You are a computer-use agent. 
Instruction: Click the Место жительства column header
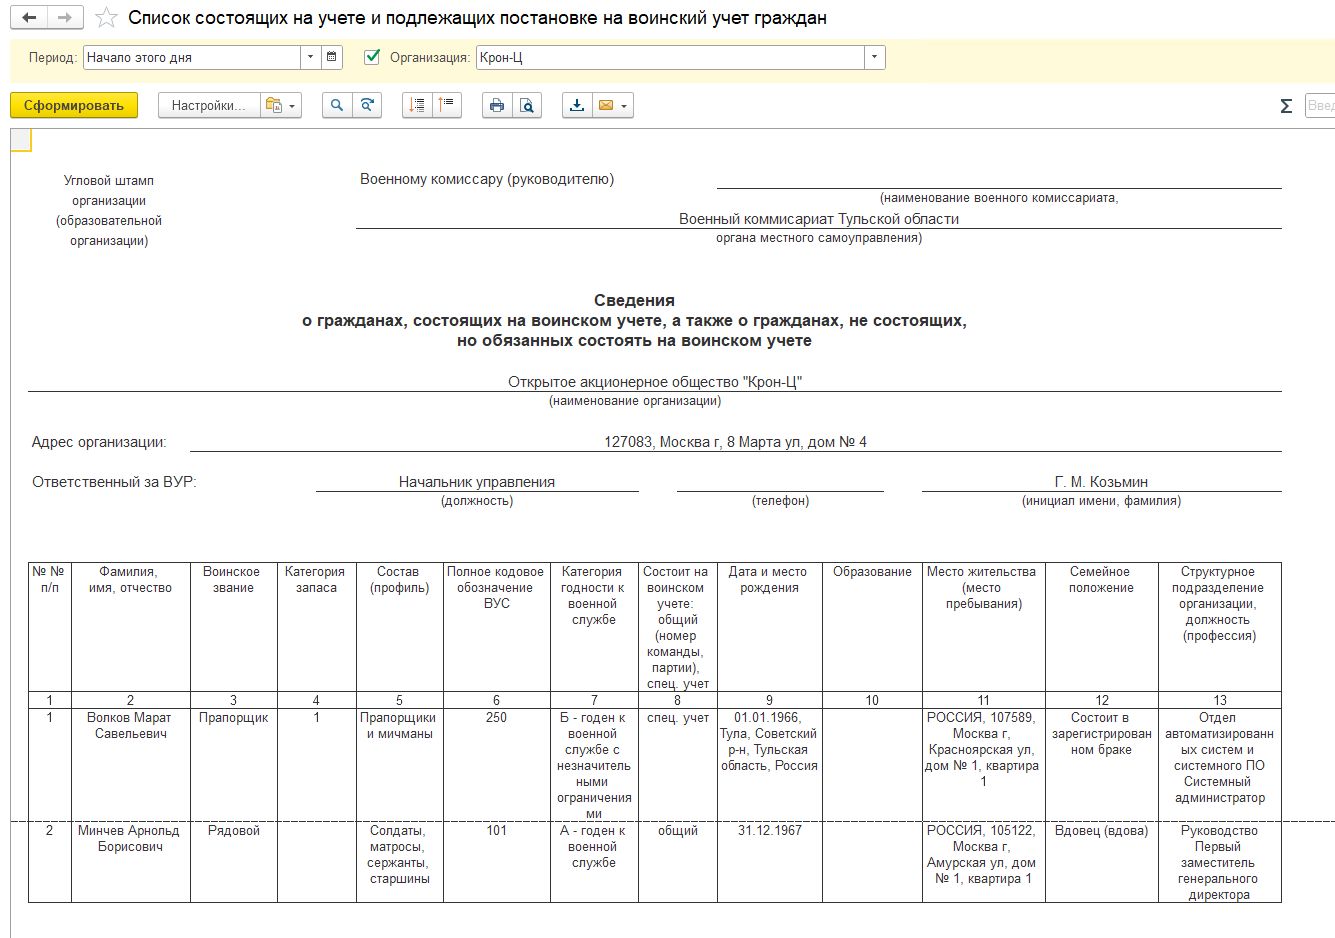[x=984, y=627]
